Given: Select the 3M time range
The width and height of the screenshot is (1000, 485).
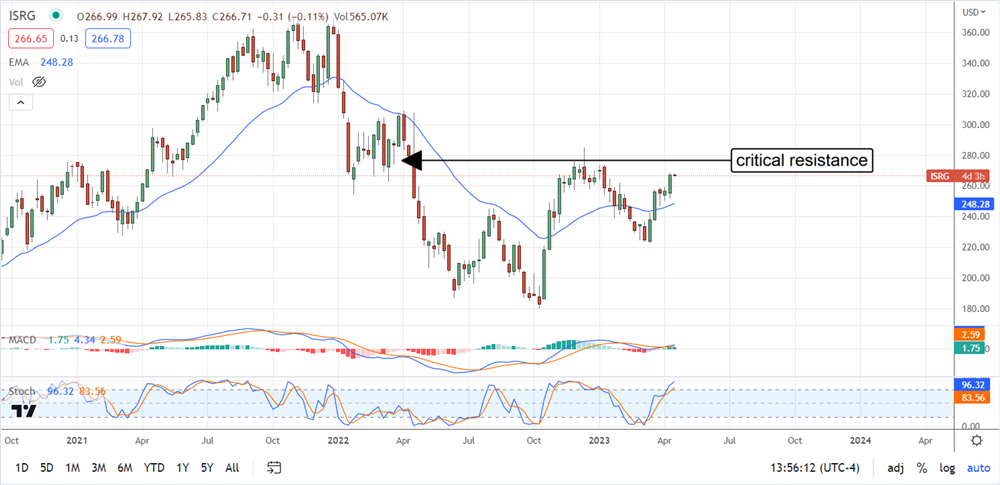Looking at the screenshot, I should click(98, 468).
